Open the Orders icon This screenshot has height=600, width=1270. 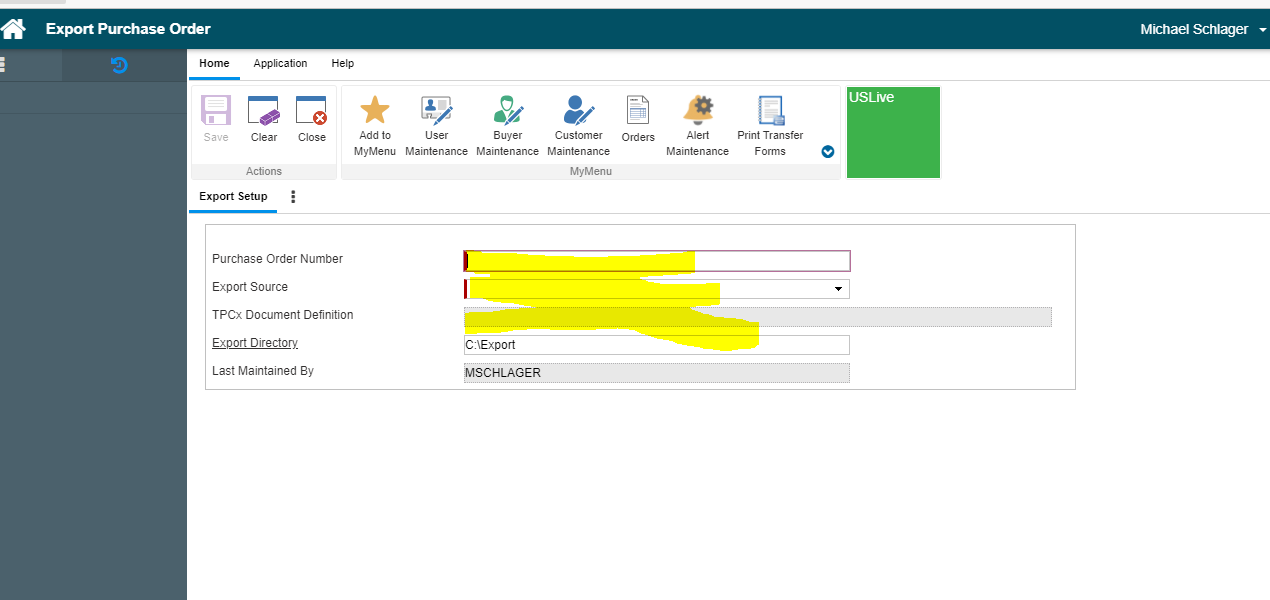coord(638,110)
